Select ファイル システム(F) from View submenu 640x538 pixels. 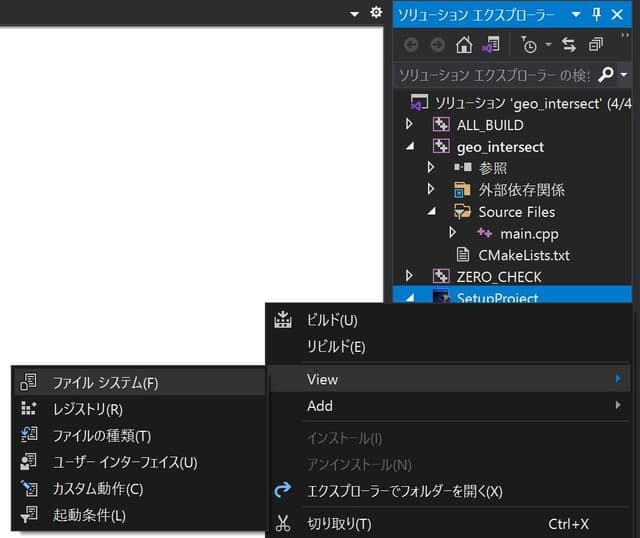pyautogui.click(x=105, y=382)
